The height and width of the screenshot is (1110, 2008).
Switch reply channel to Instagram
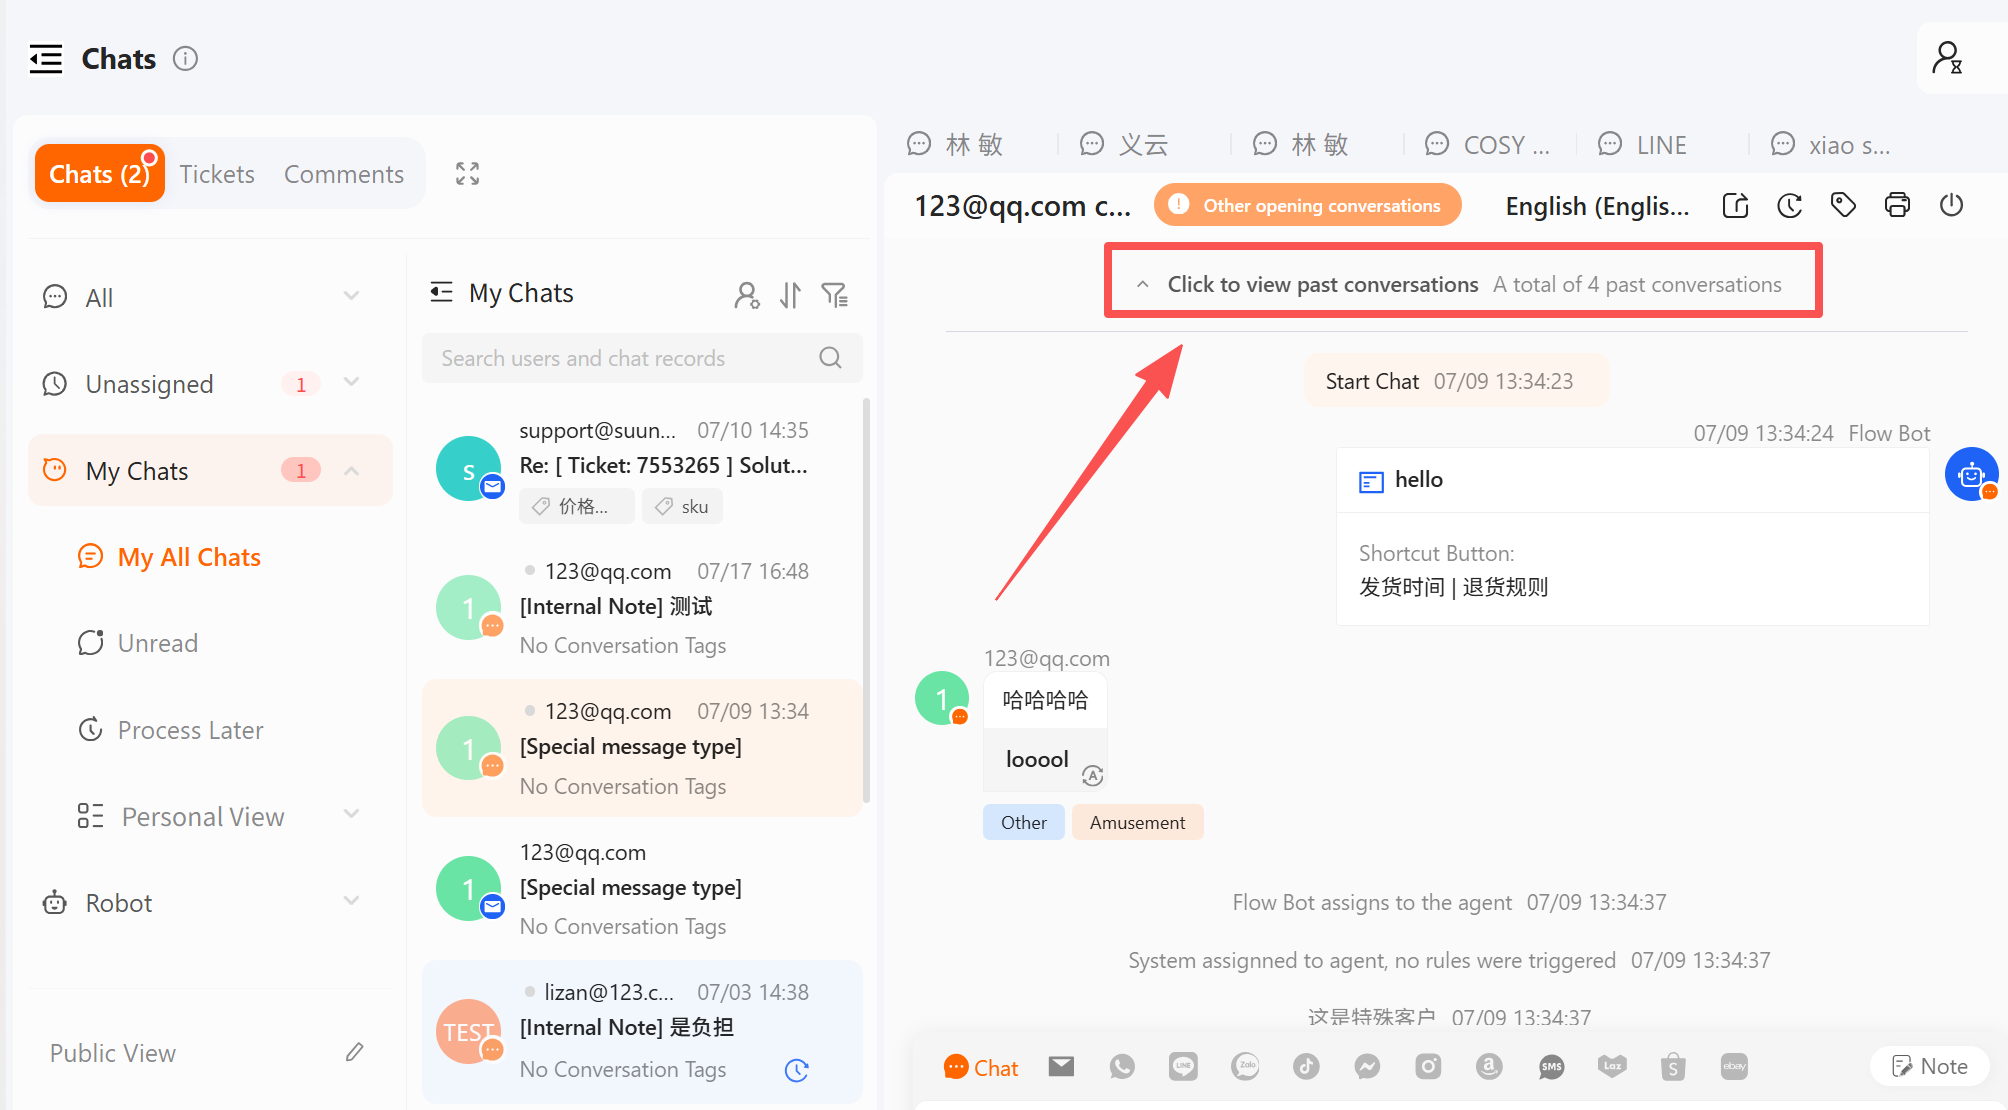pyautogui.click(x=1428, y=1067)
